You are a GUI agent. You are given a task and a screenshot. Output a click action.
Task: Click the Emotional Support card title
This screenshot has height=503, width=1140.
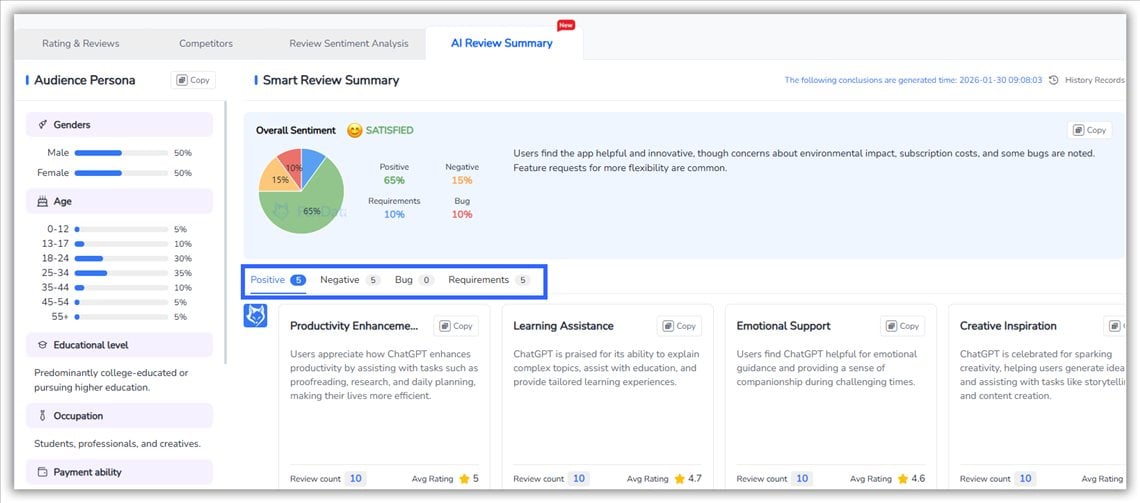tap(783, 326)
